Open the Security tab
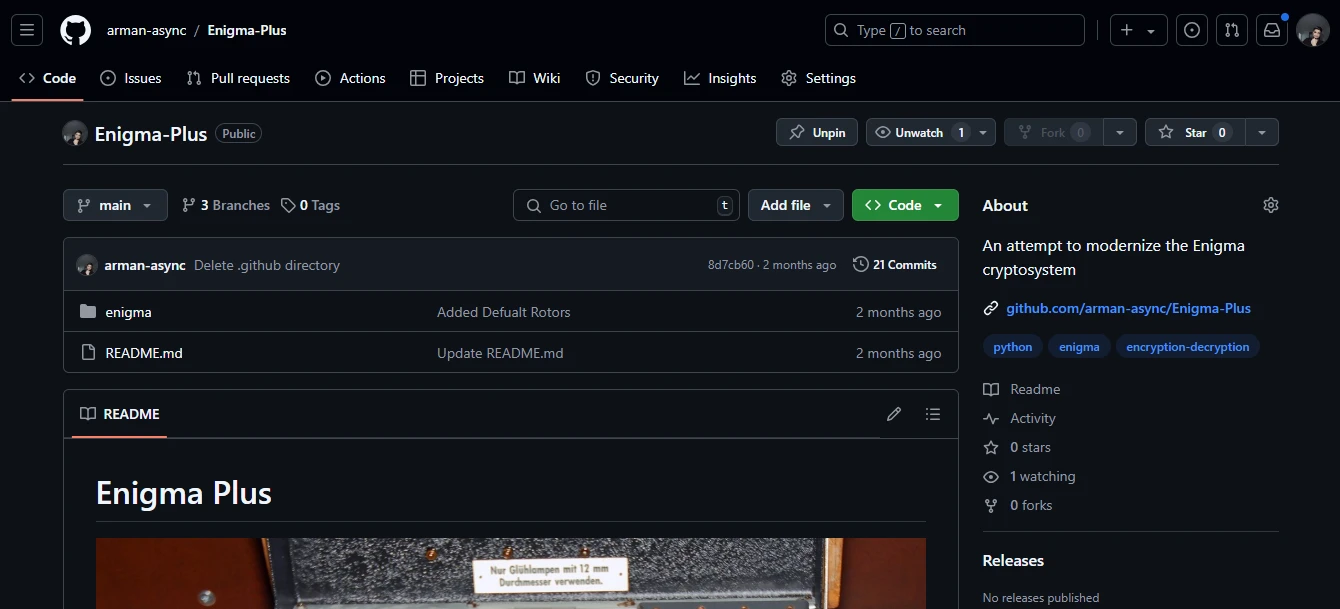1340x609 pixels. (x=622, y=78)
